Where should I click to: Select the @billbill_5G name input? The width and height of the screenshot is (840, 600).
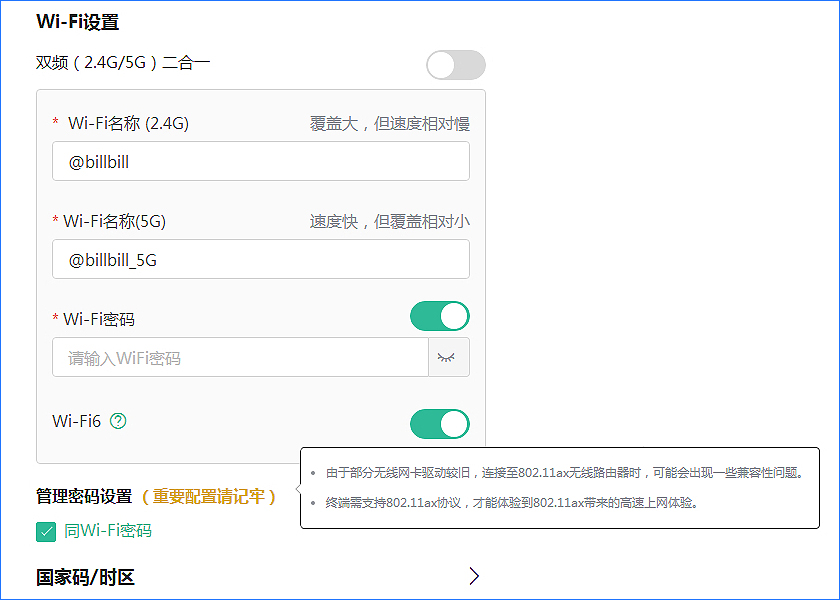point(260,259)
